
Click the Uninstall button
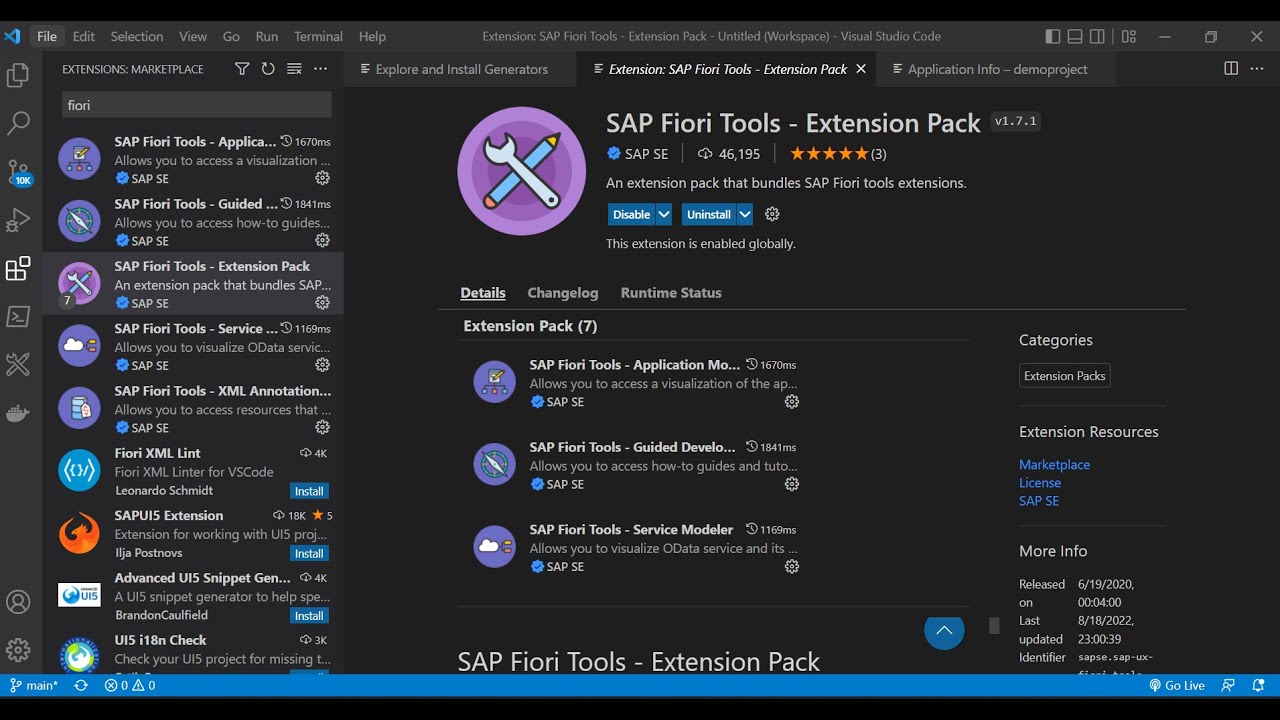click(x=709, y=214)
